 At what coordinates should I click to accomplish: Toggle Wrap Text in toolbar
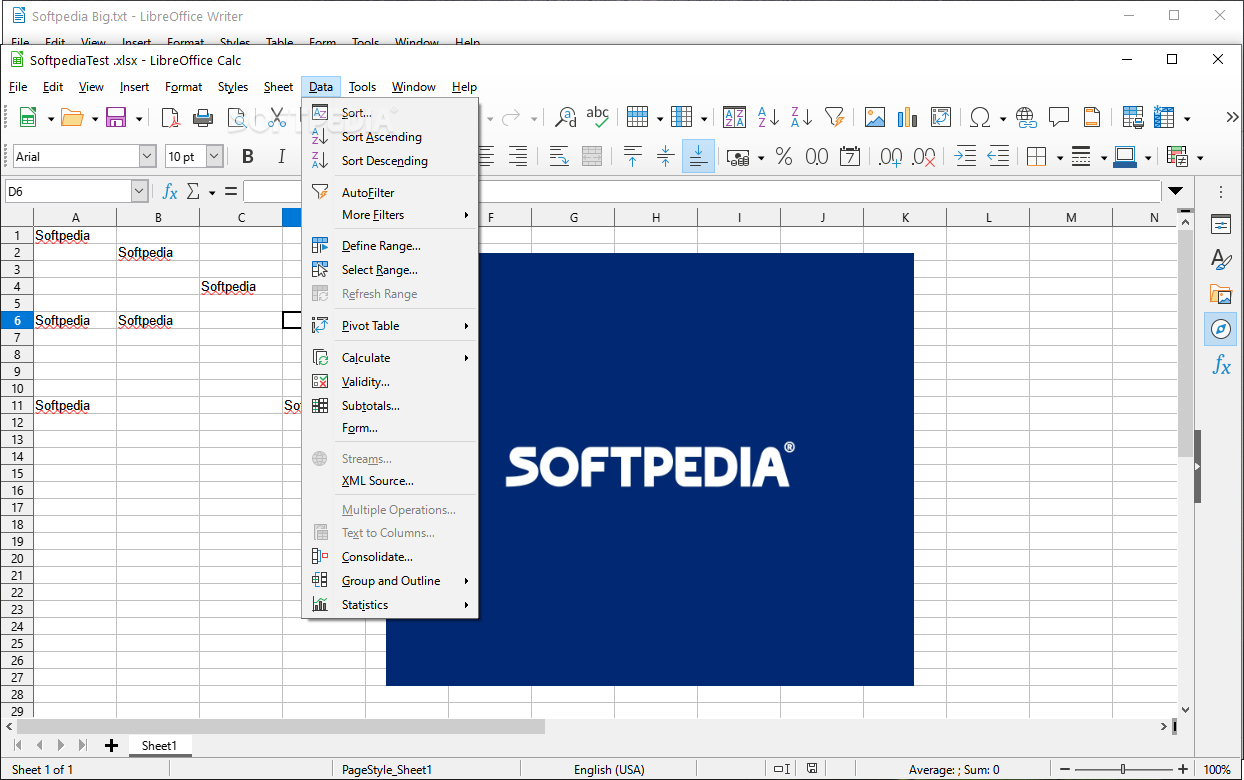559,156
